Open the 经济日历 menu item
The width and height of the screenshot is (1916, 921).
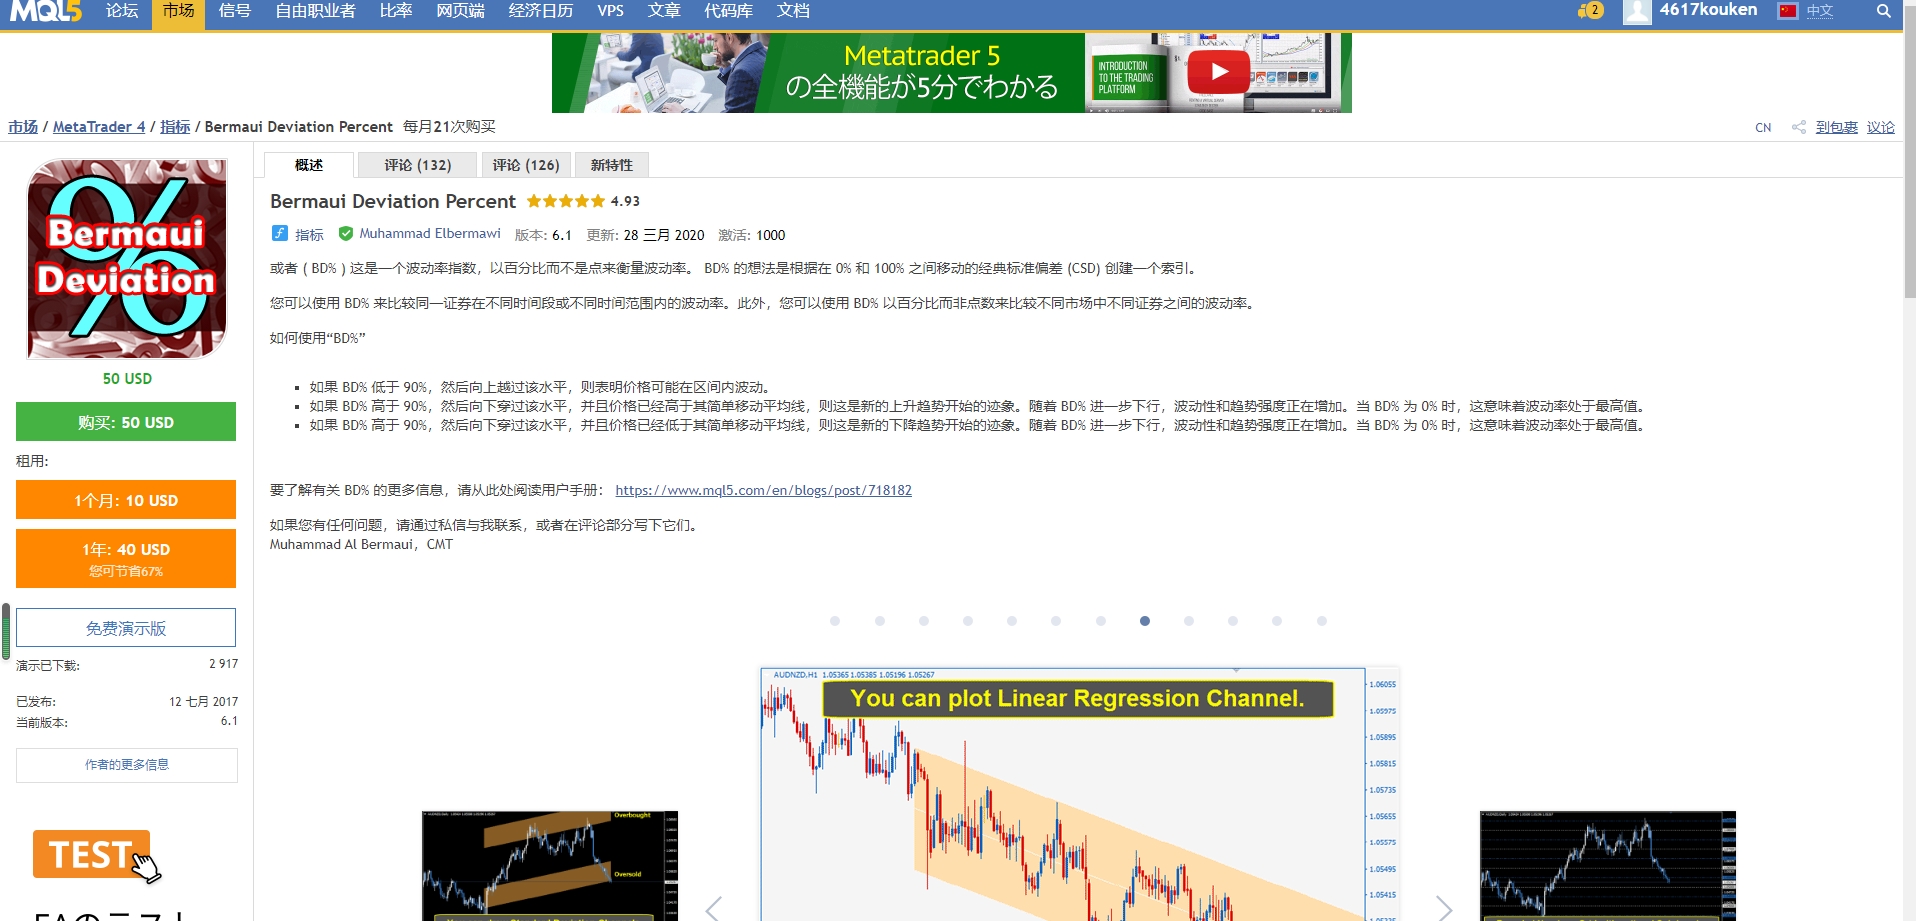(x=540, y=11)
